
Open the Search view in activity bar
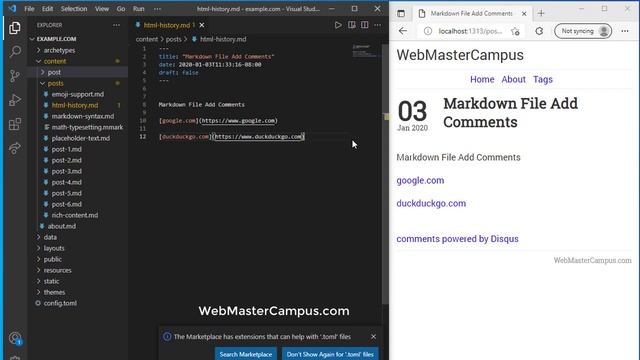tap(15, 51)
